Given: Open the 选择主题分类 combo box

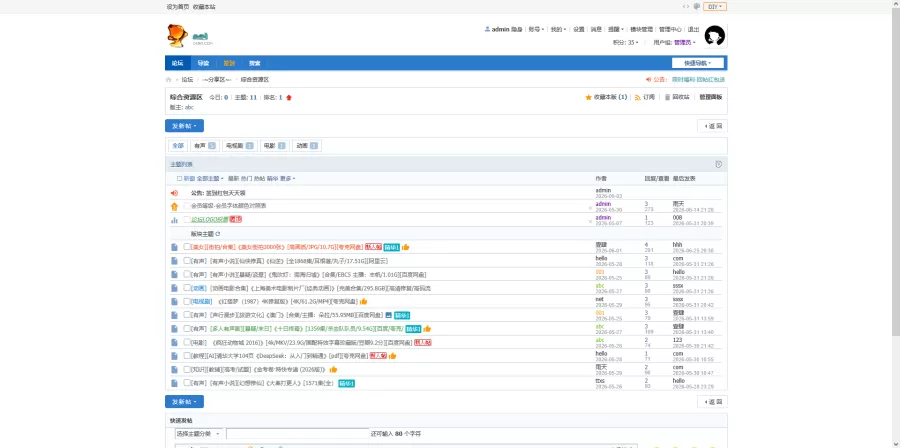Looking at the screenshot, I should (198, 434).
